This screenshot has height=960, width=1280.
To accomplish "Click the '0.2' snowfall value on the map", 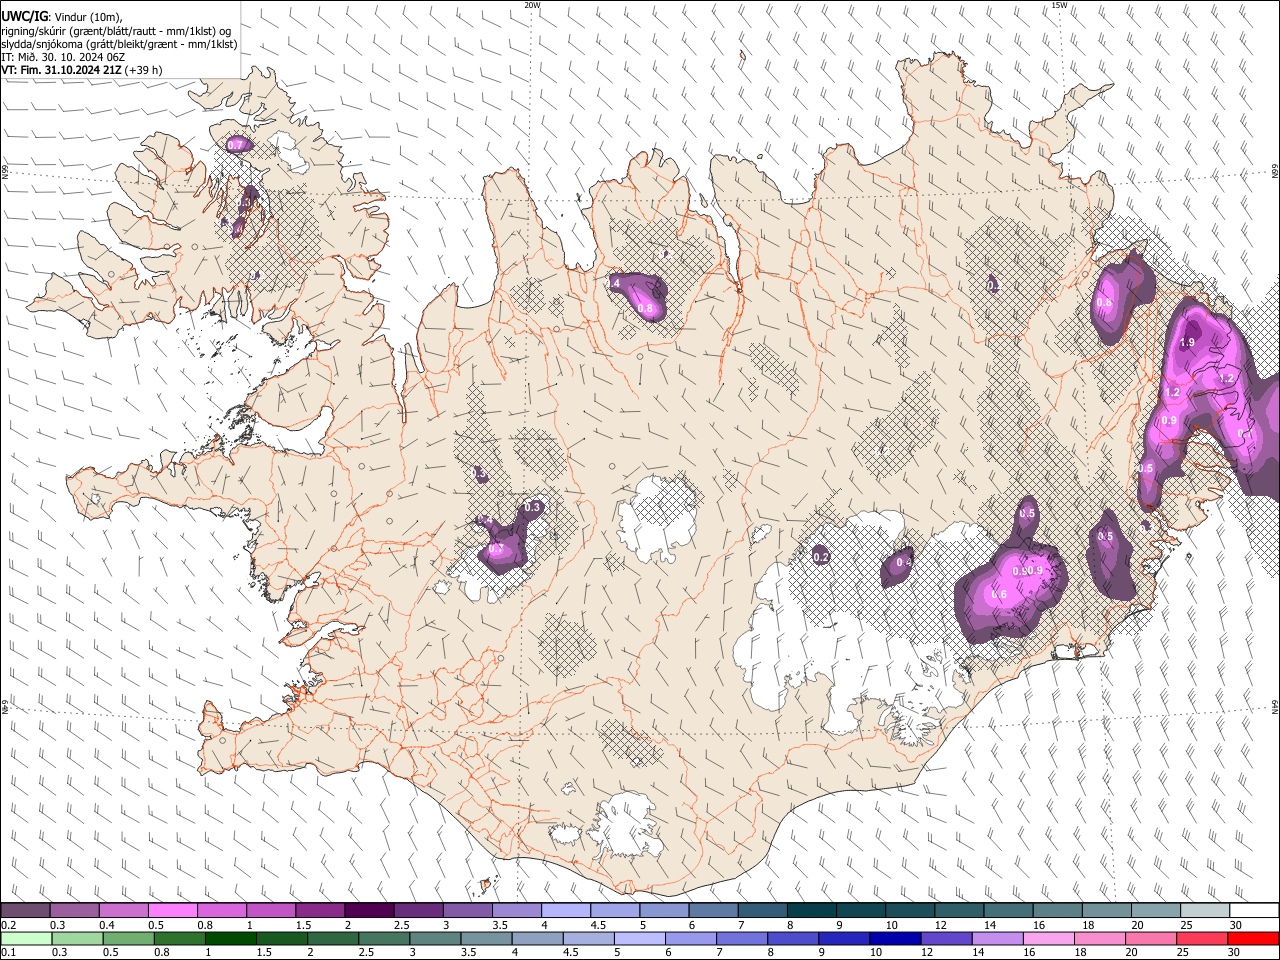I will tap(821, 557).
